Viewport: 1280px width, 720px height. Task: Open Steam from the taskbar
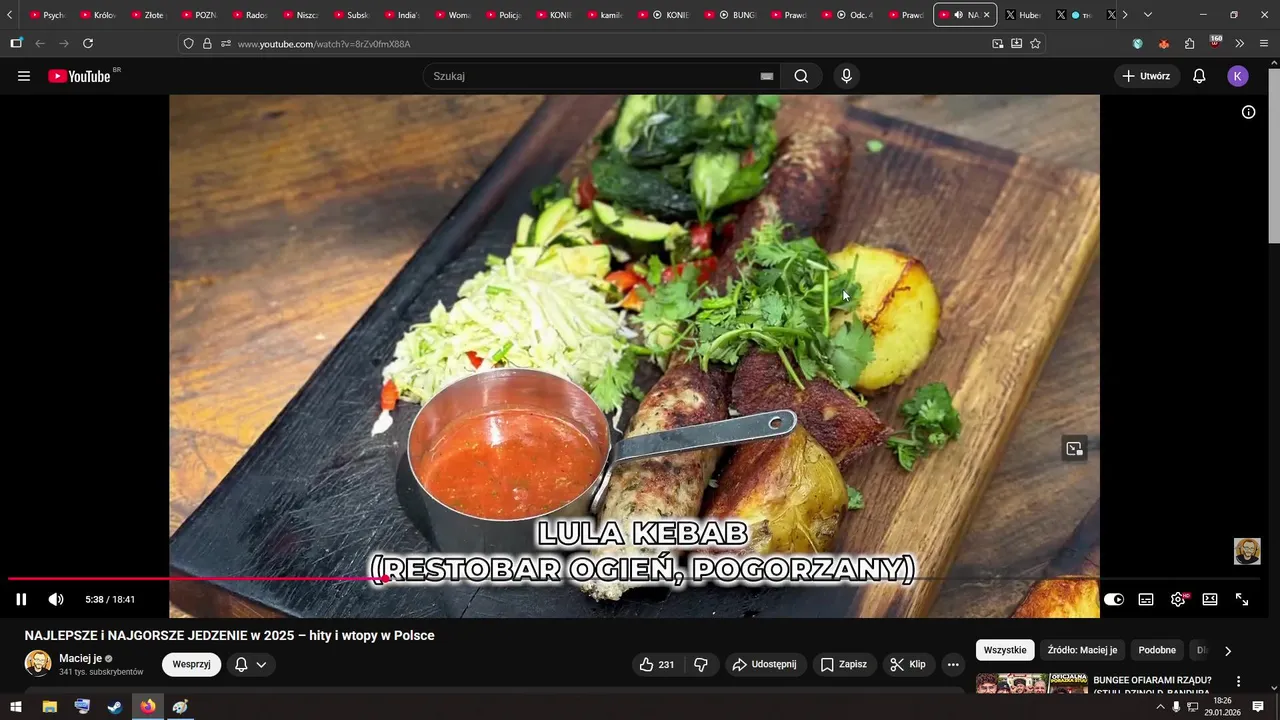tap(115, 707)
